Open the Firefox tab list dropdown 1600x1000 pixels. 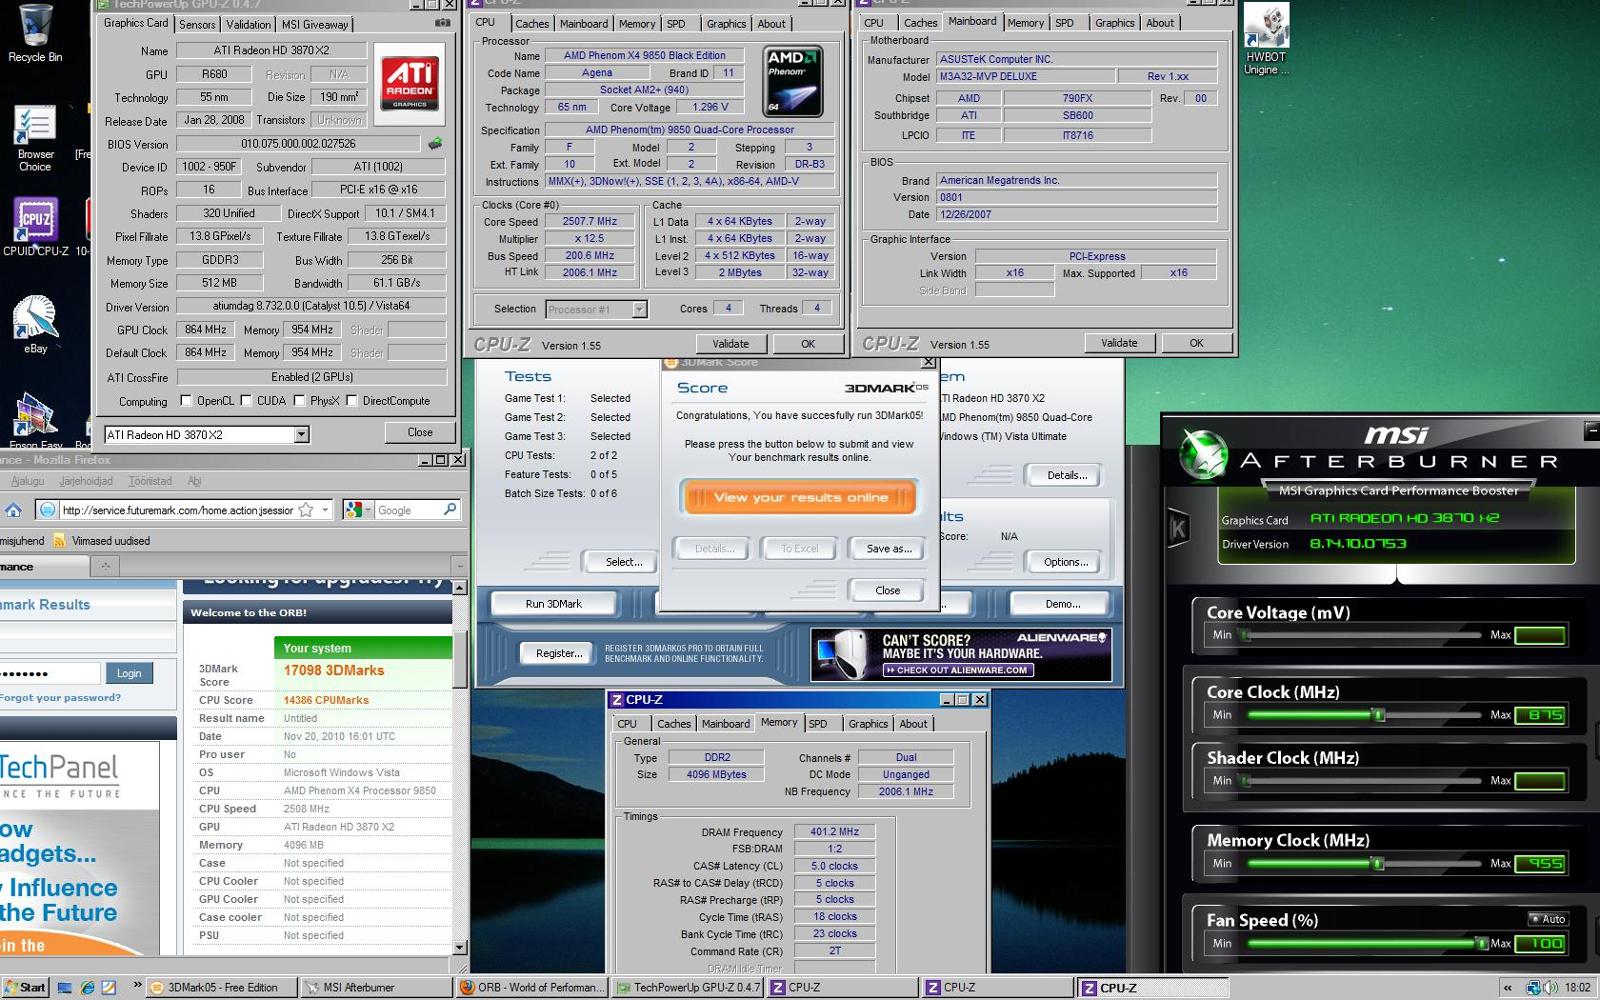(458, 566)
